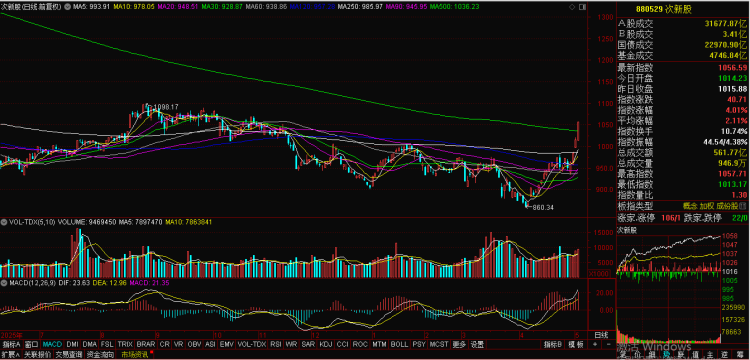Image resolution: width=750 pixels, height=360 pixels.
Task: Open the 模板 template menu
Action: [x=576, y=344]
